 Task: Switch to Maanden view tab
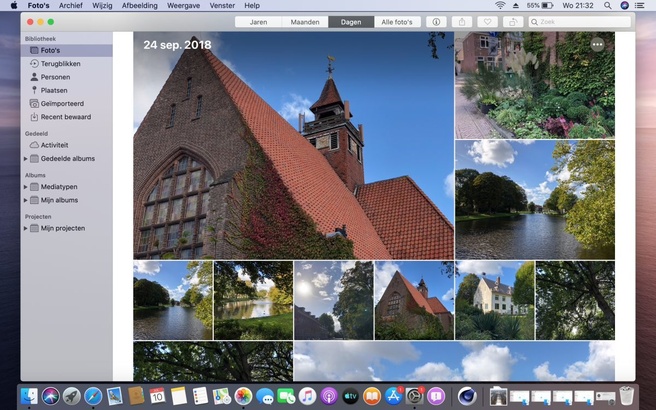[x=305, y=22]
